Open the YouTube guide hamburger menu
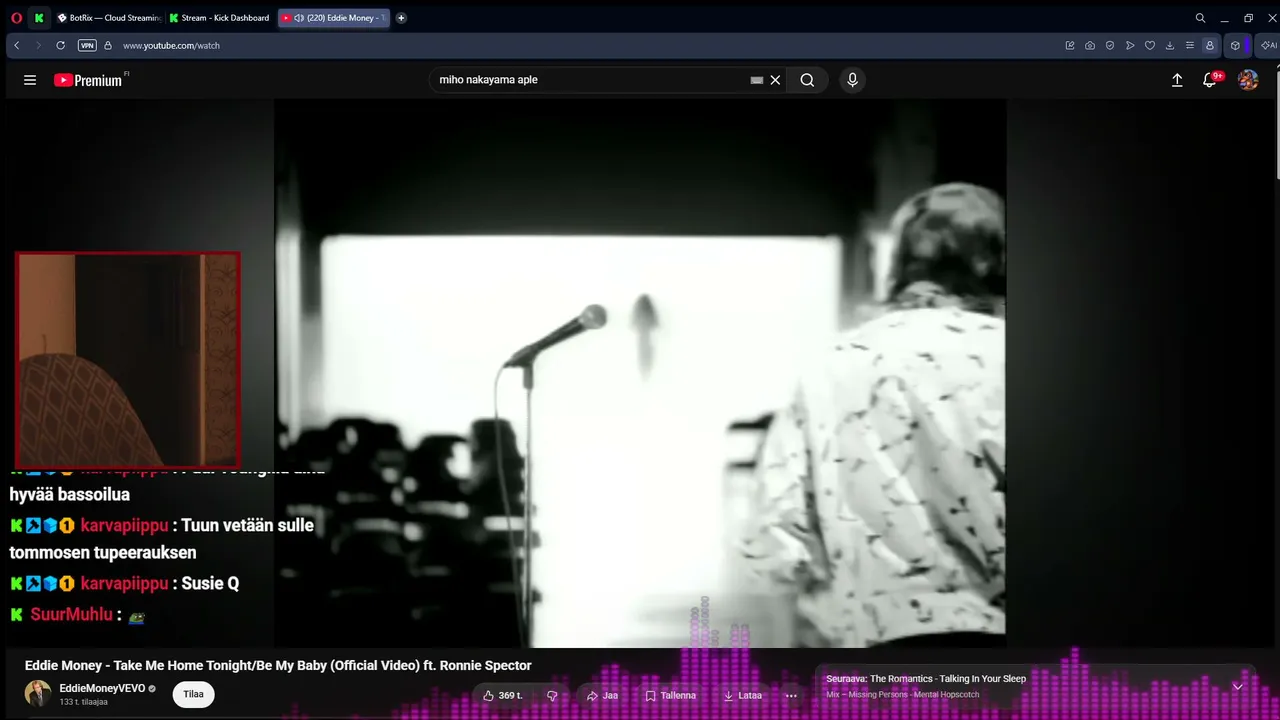The width and height of the screenshot is (1280, 720). click(x=30, y=80)
